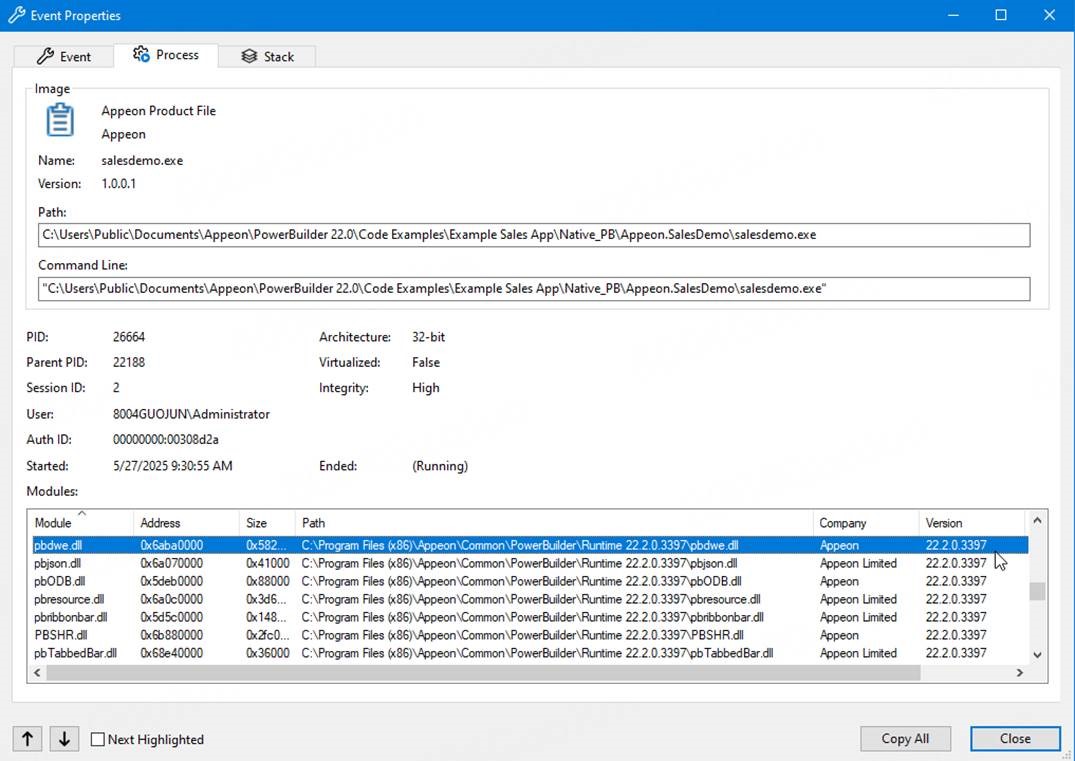Click Parent PID value 22188
This screenshot has height=761, width=1075.
[129, 362]
